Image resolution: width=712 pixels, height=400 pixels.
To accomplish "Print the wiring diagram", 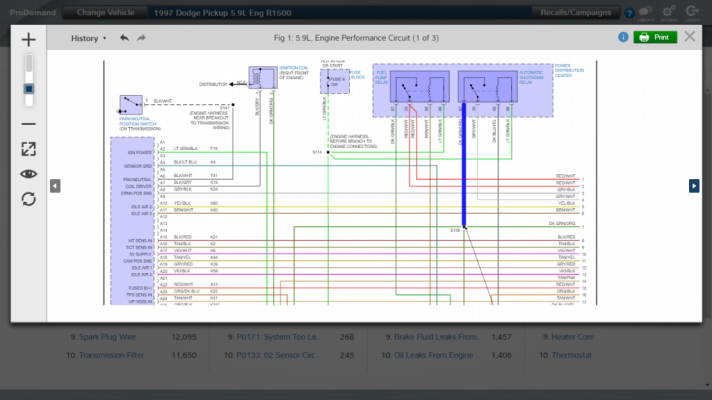I will [655, 37].
